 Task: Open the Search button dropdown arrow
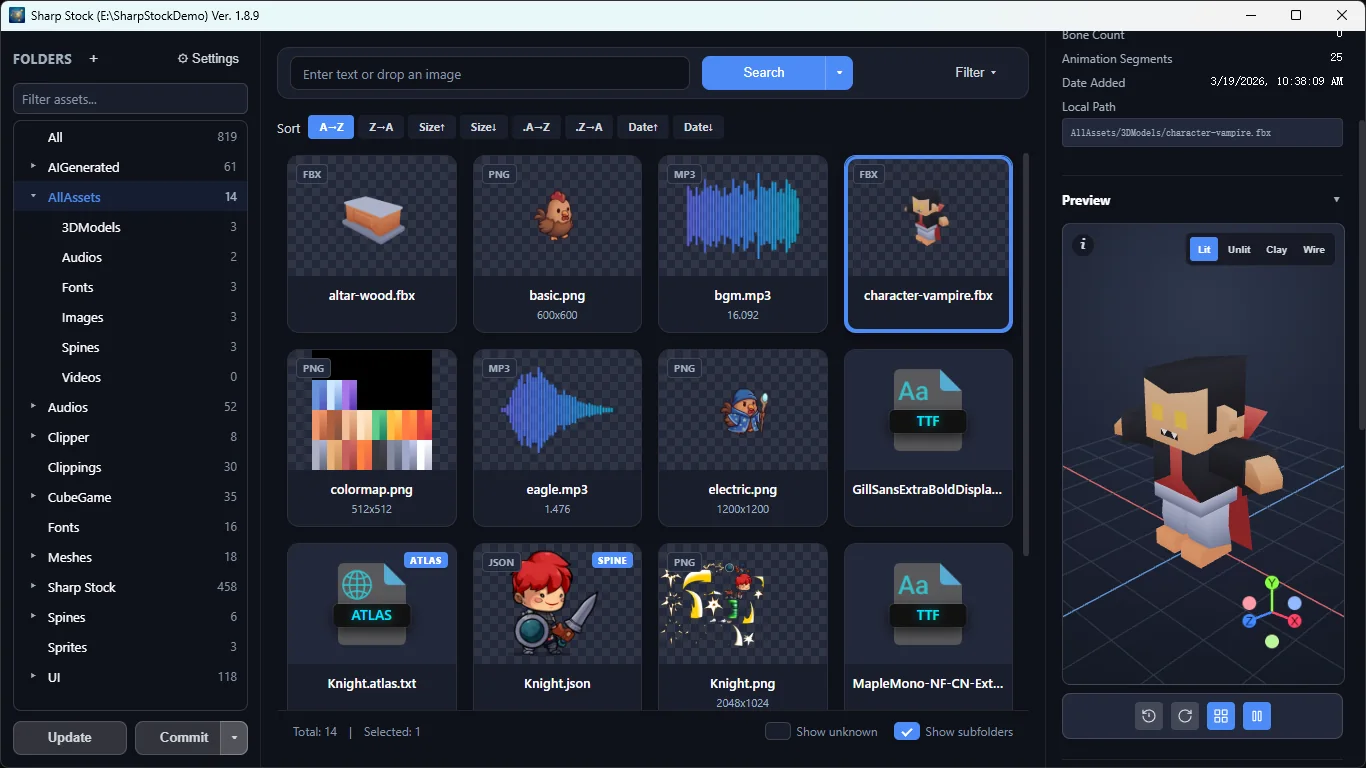[x=839, y=73]
